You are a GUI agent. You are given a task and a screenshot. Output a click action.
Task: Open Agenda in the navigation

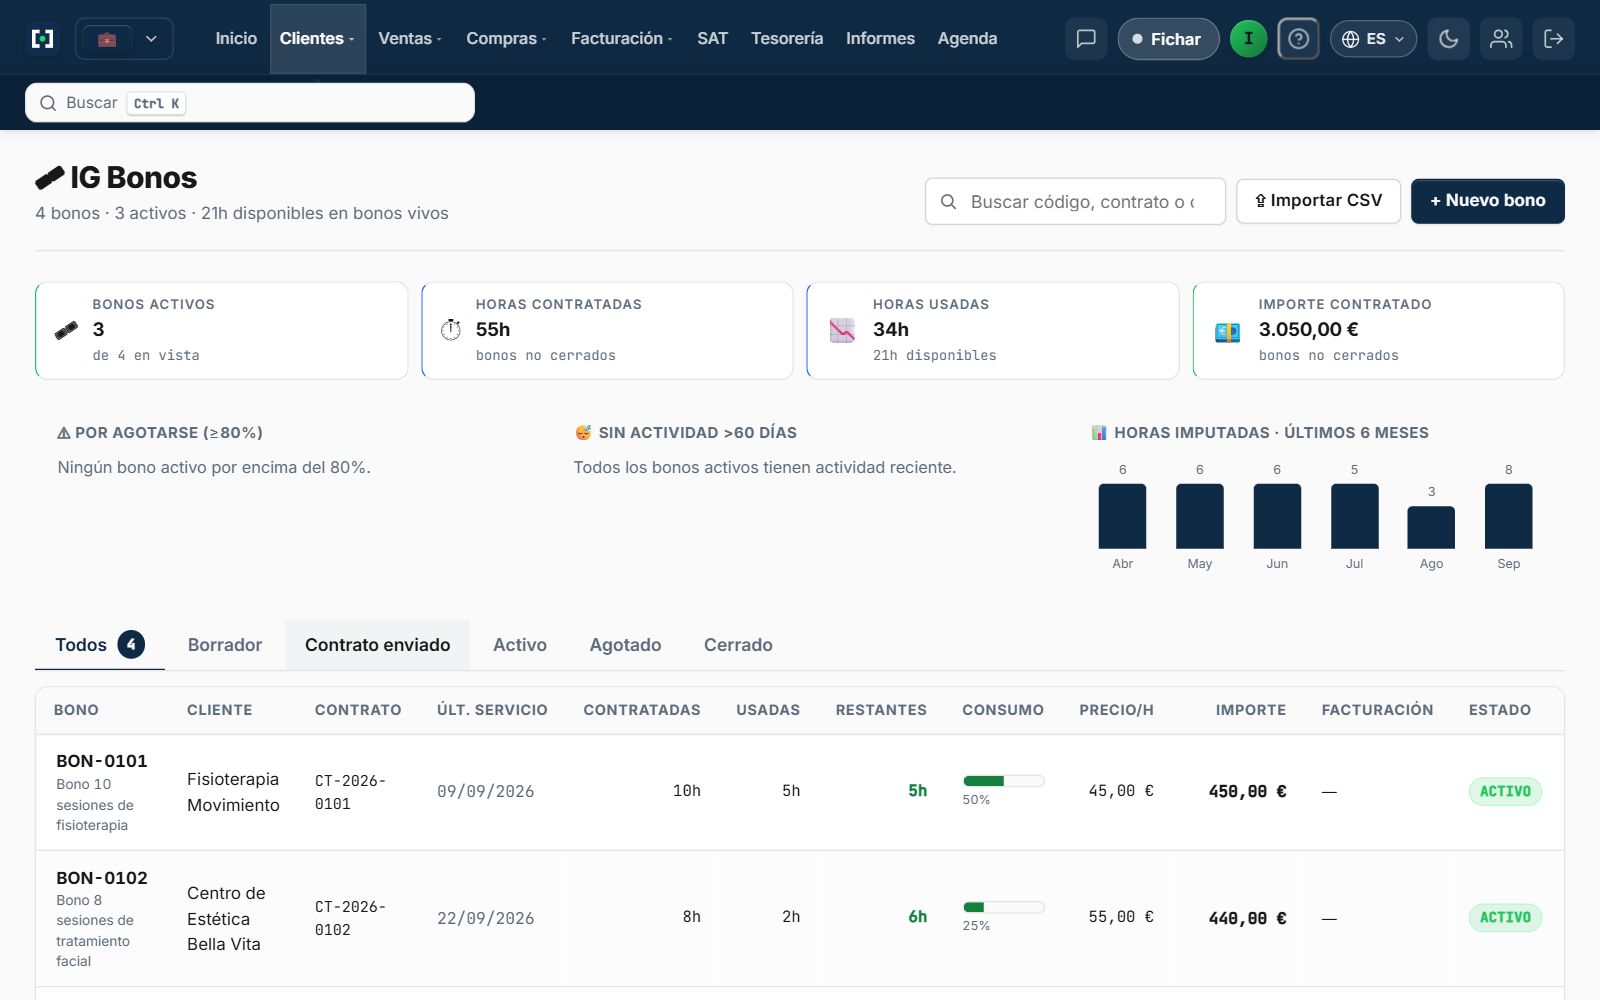[x=967, y=39]
